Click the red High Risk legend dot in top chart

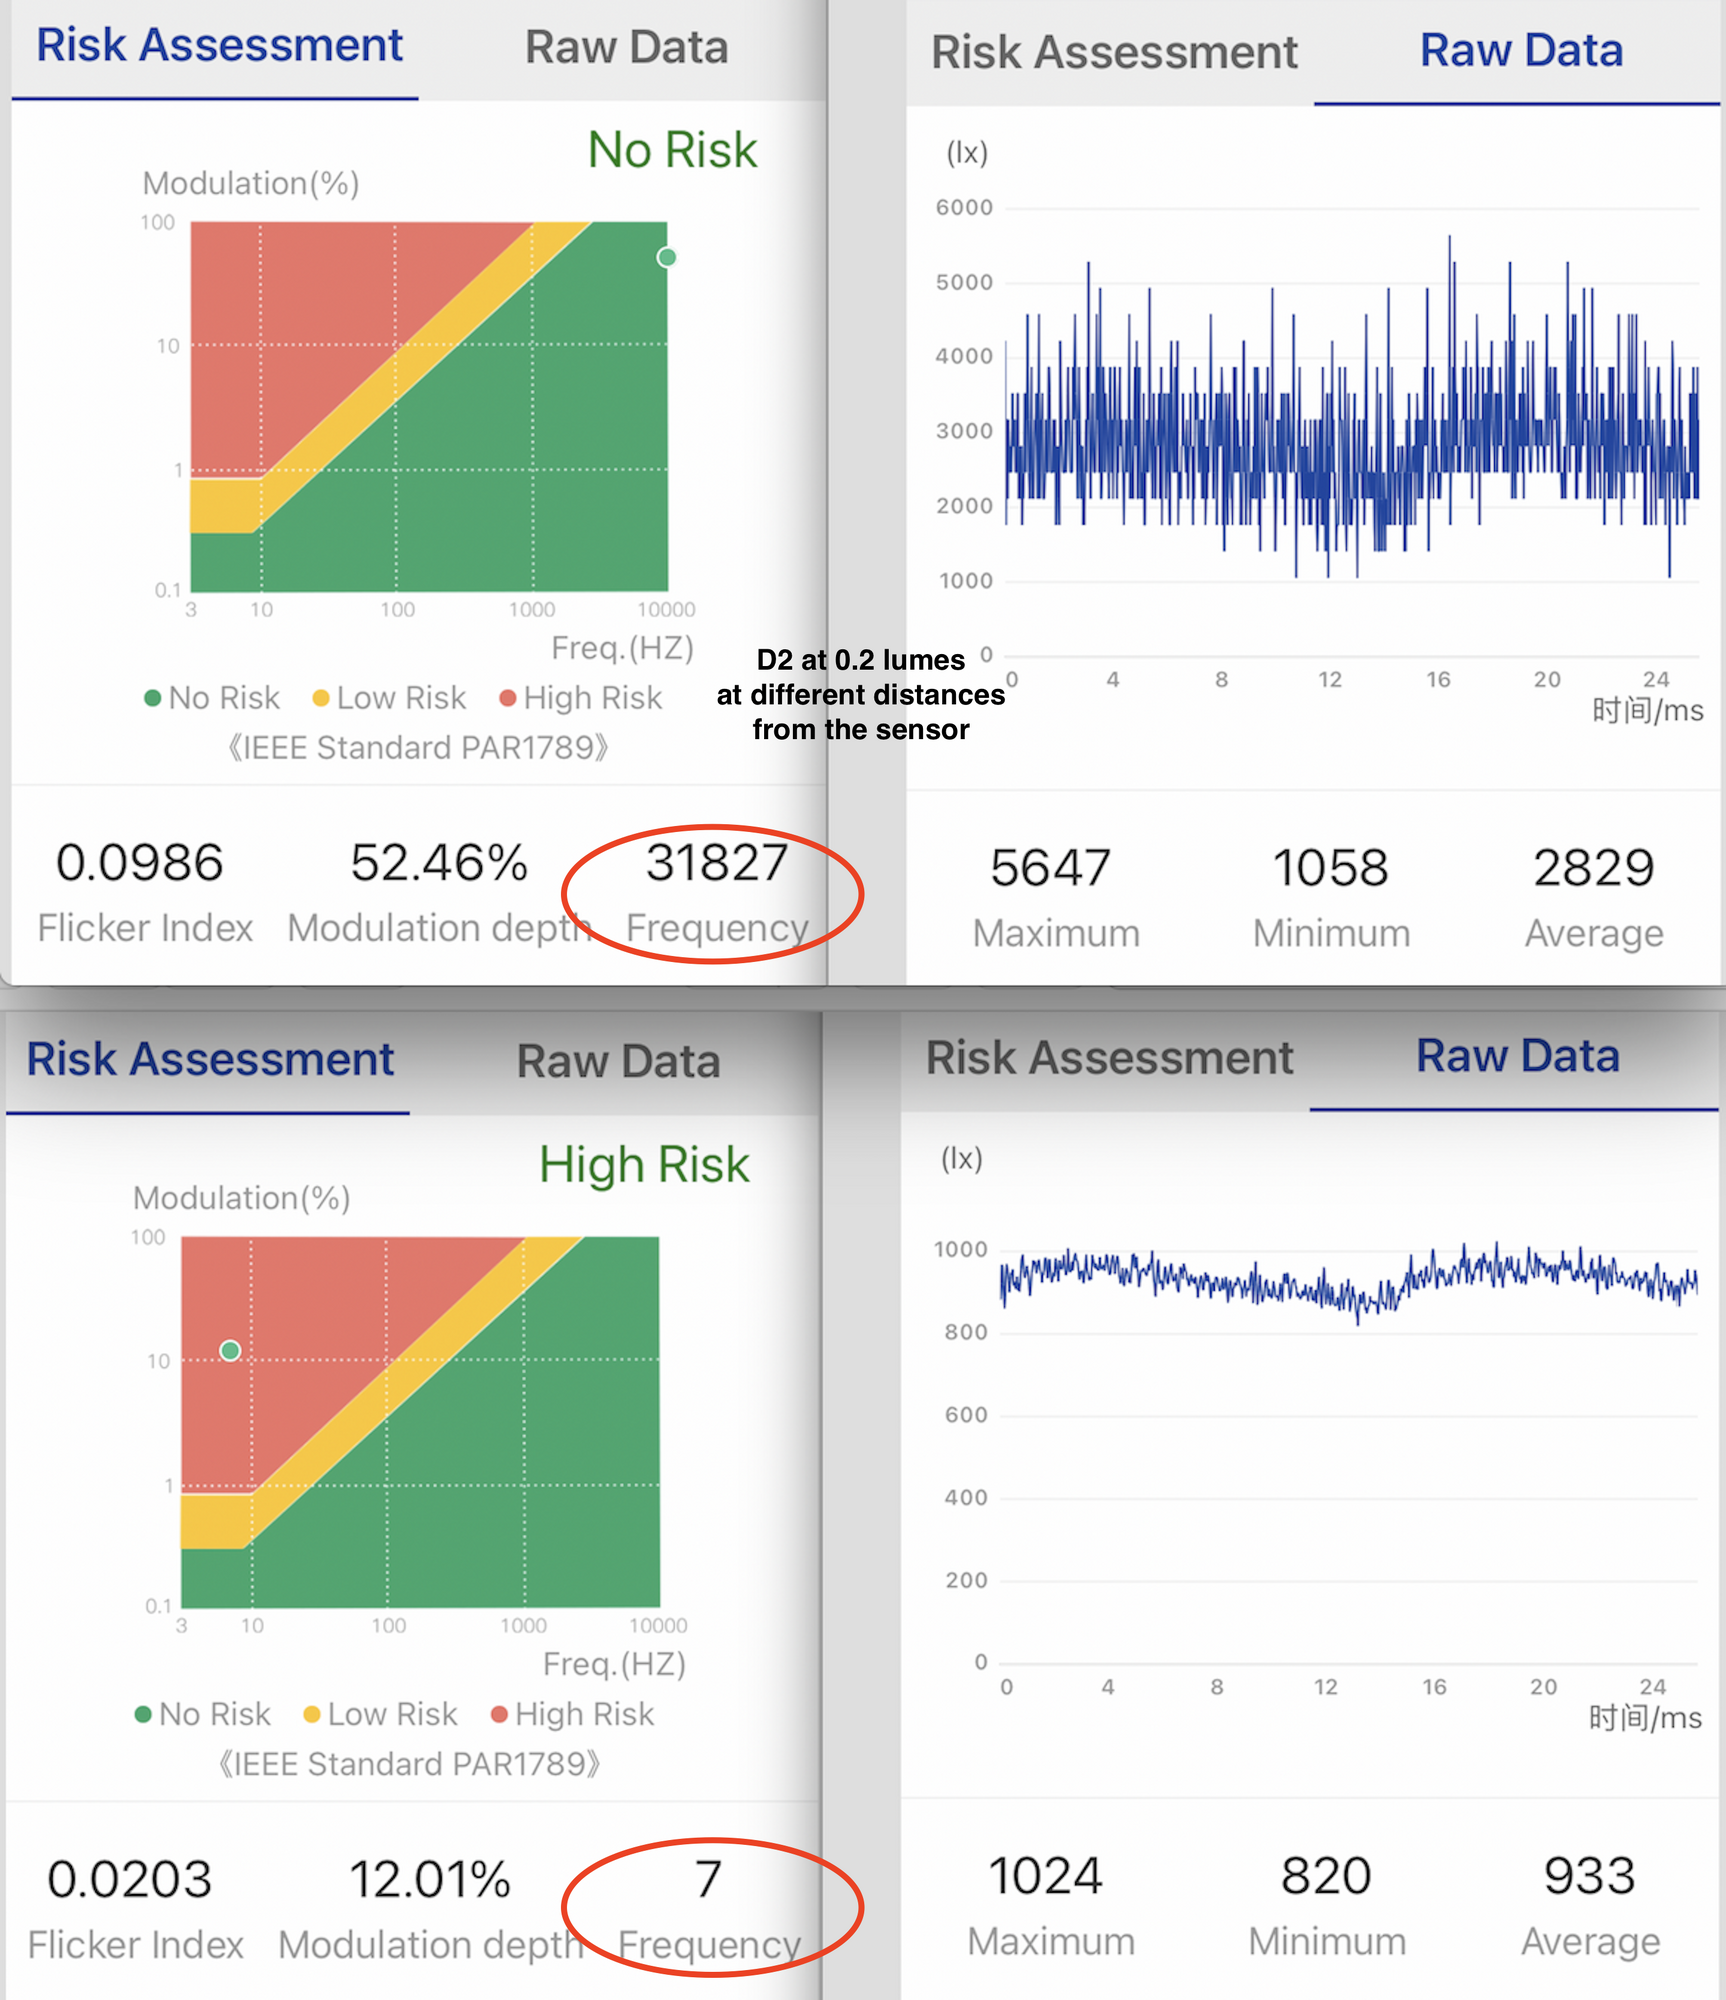508,698
